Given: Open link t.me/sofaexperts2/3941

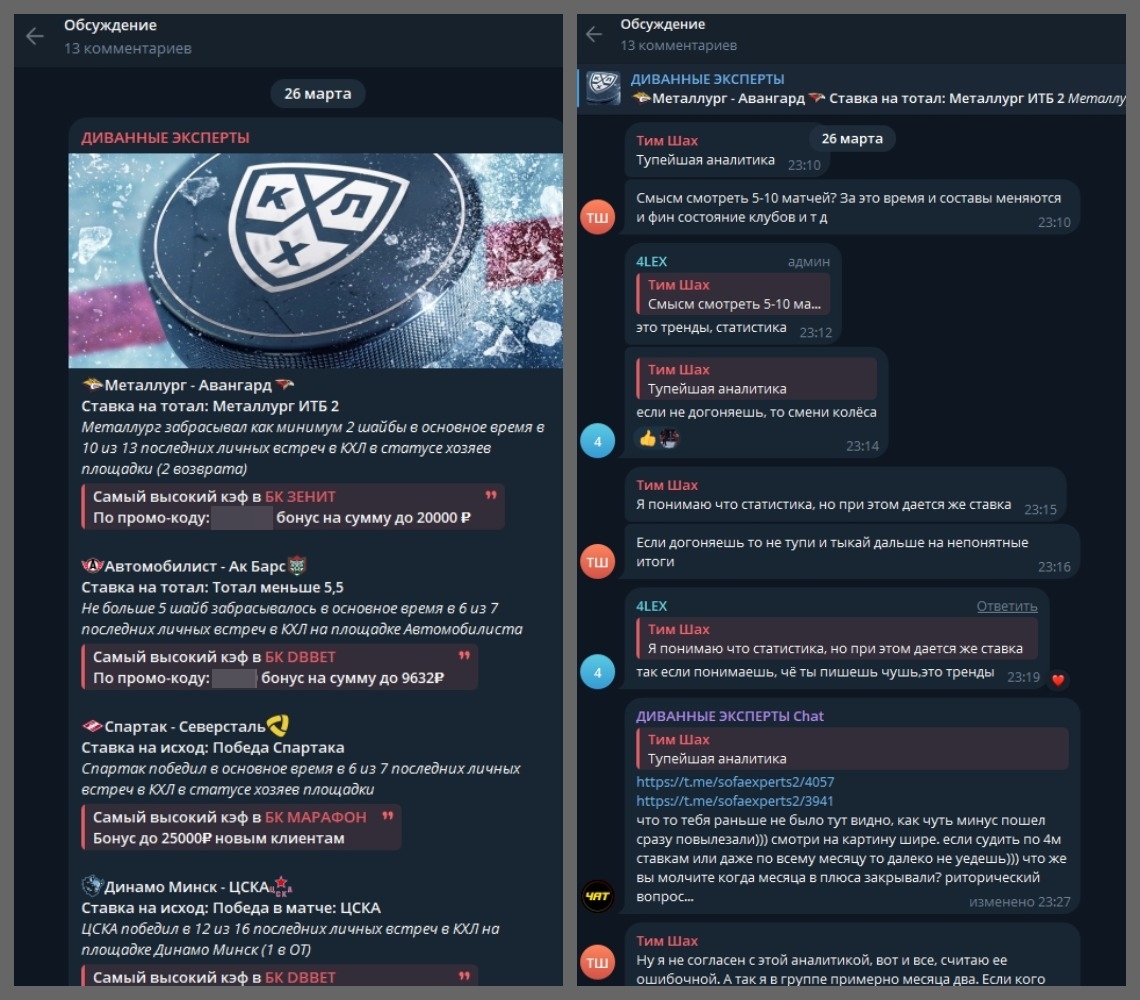Looking at the screenshot, I should click(734, 801).
